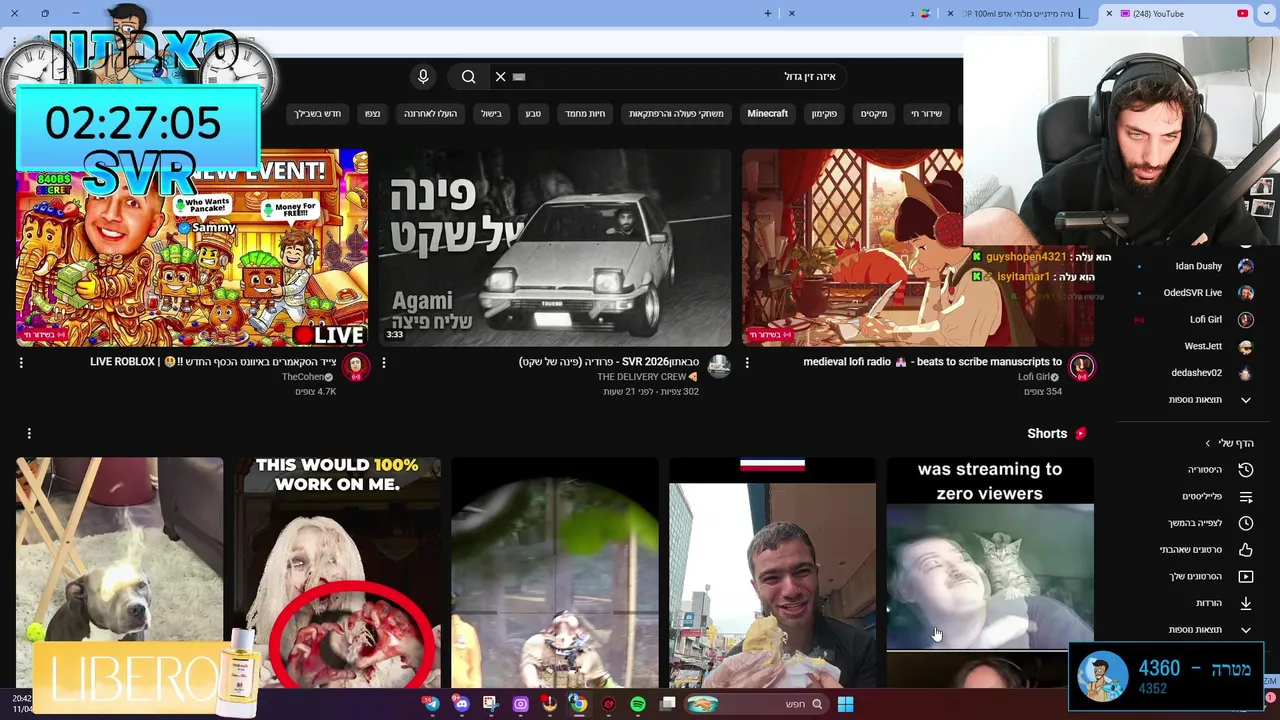Open options menu for LIVE ROBLOX video
1280x720 pixels.
point(21,363)
